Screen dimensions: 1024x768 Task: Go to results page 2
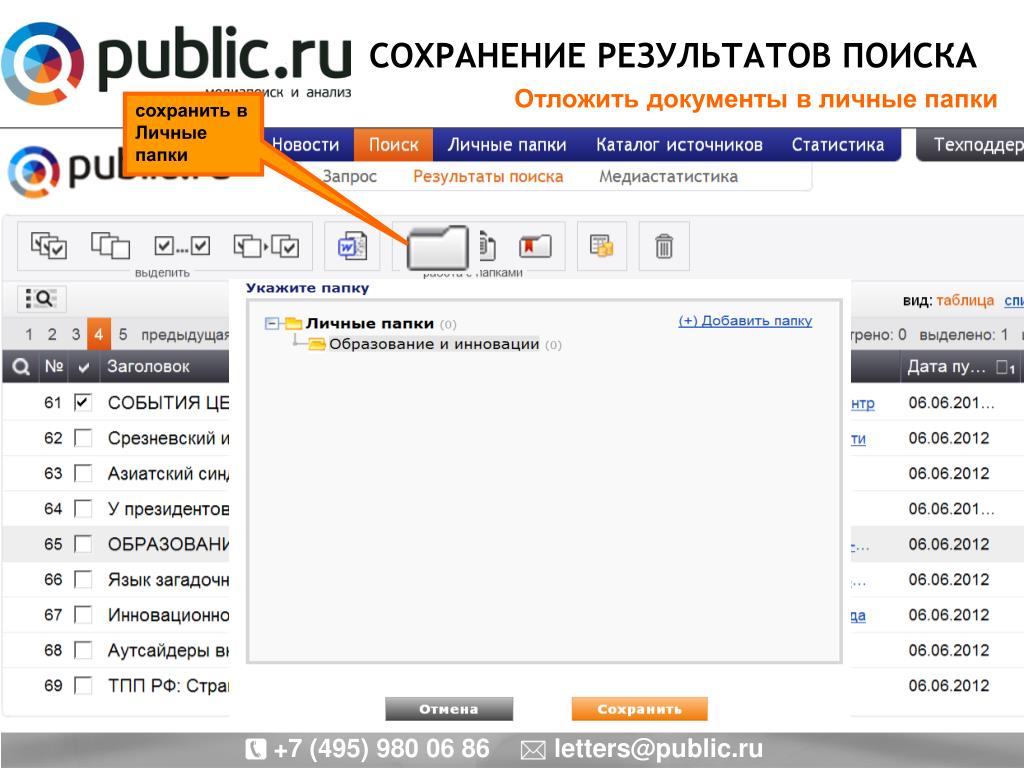(x=52, y=334)
